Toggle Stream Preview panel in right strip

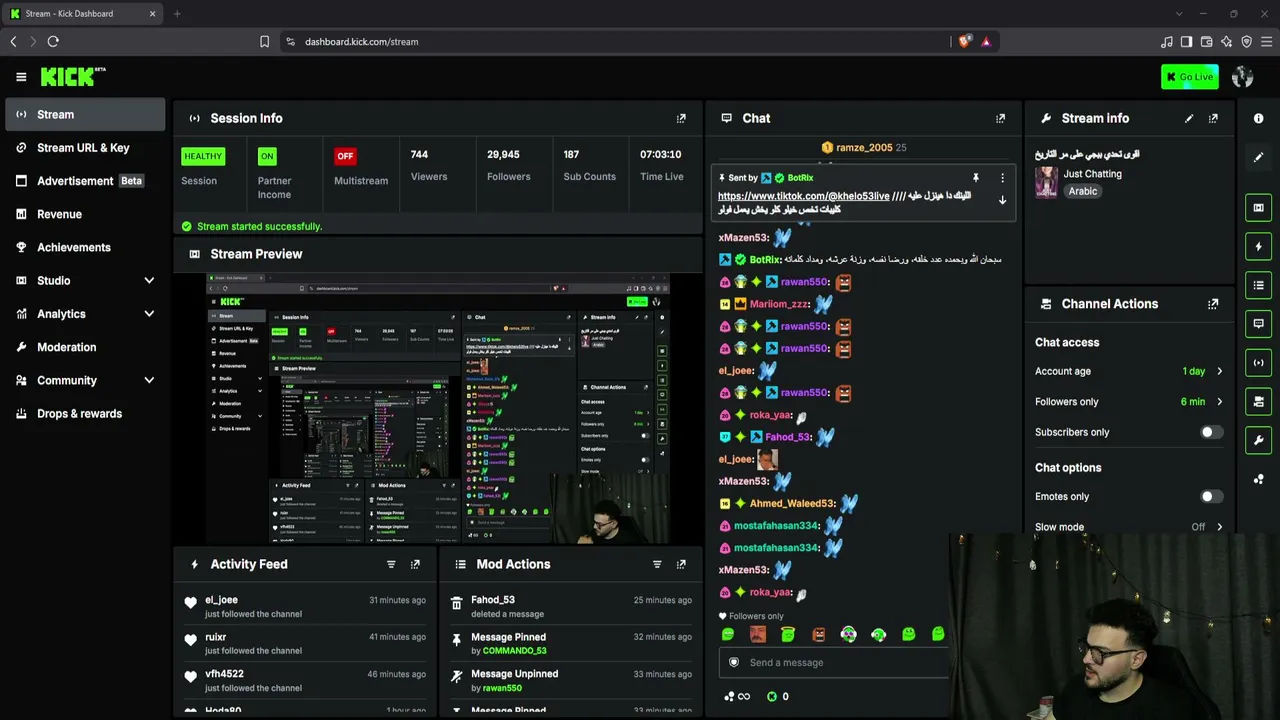pyautogui.click(x=1259, y=208)
